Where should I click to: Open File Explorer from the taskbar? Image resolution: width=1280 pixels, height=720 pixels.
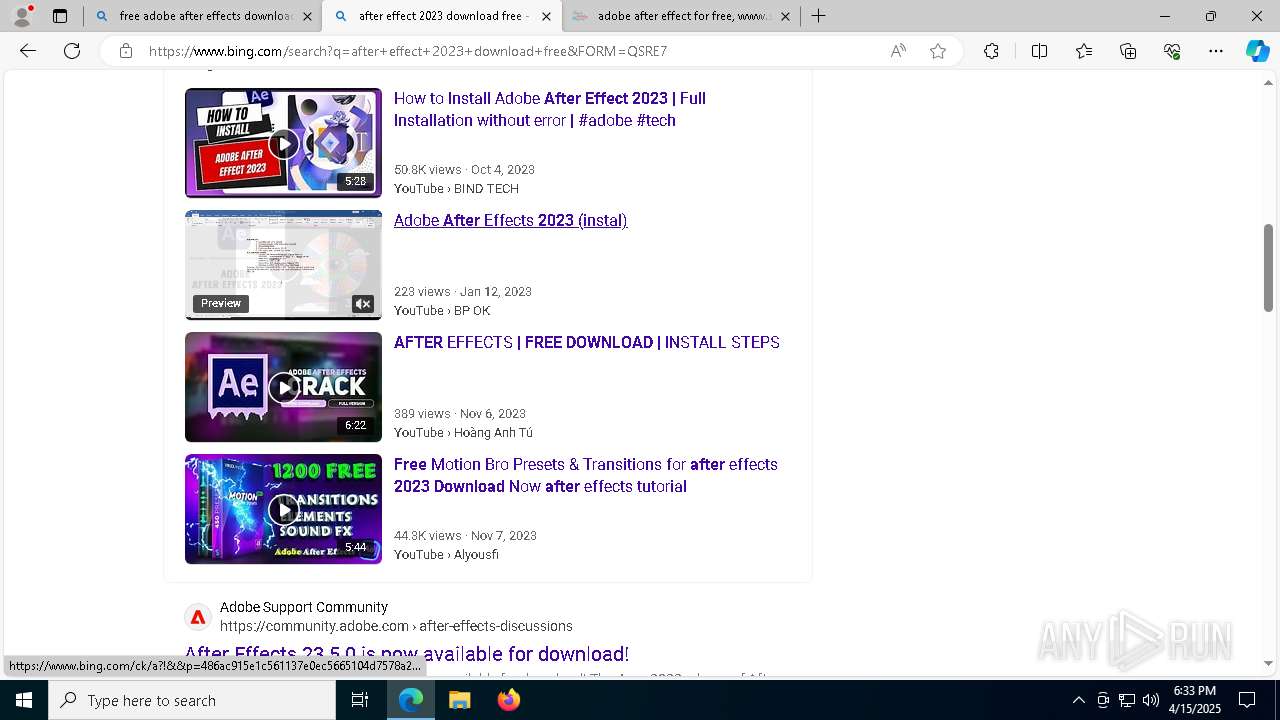459,700
